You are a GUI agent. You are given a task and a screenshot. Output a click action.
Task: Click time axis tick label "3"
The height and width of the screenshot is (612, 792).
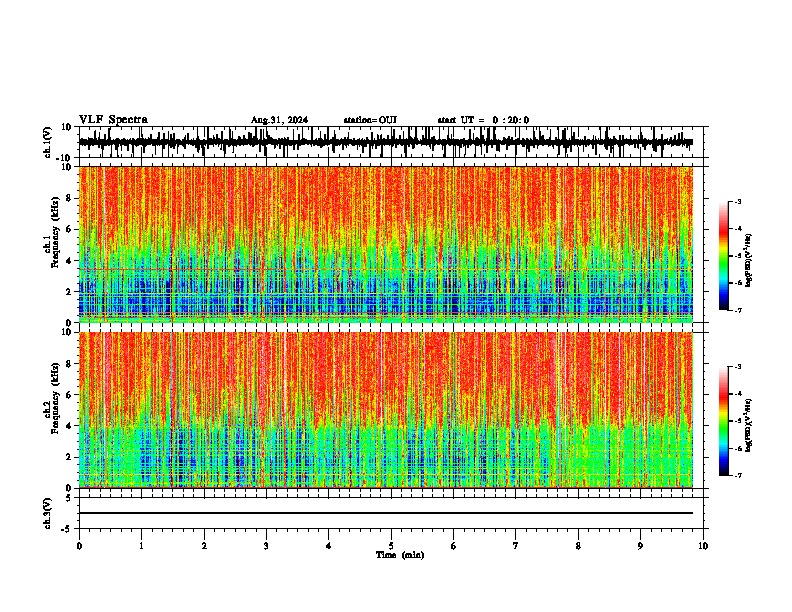point(266,546)
